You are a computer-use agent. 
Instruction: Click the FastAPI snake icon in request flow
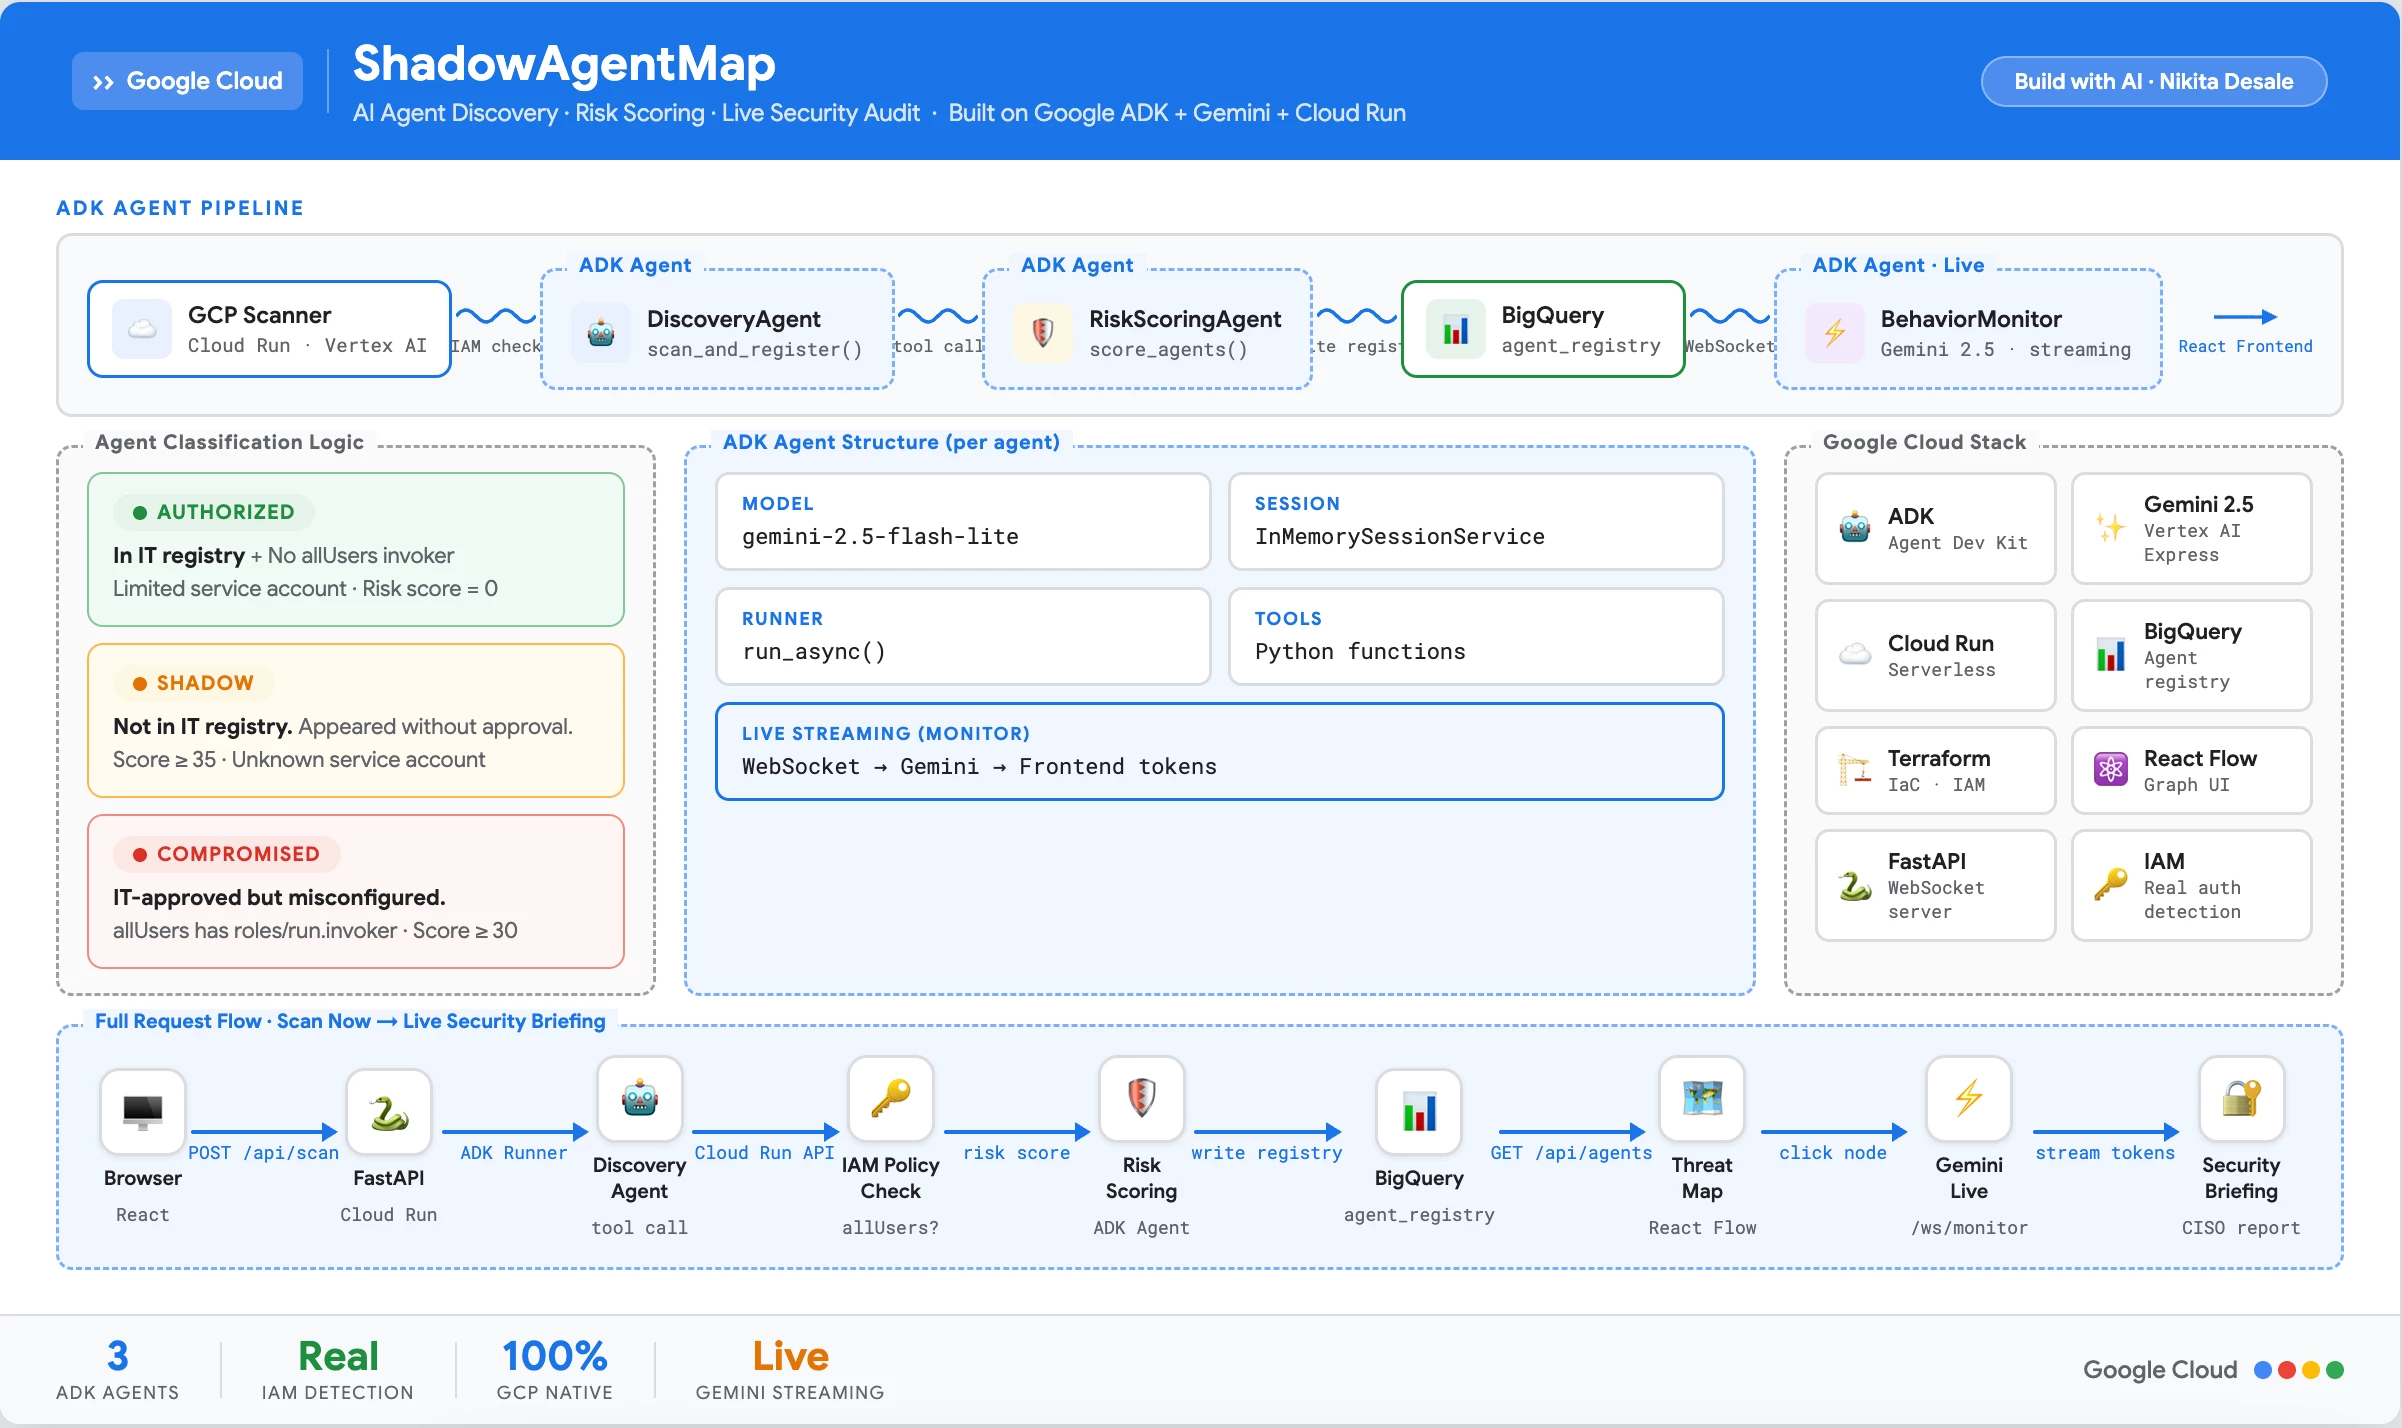click(x=388, y=1111)
